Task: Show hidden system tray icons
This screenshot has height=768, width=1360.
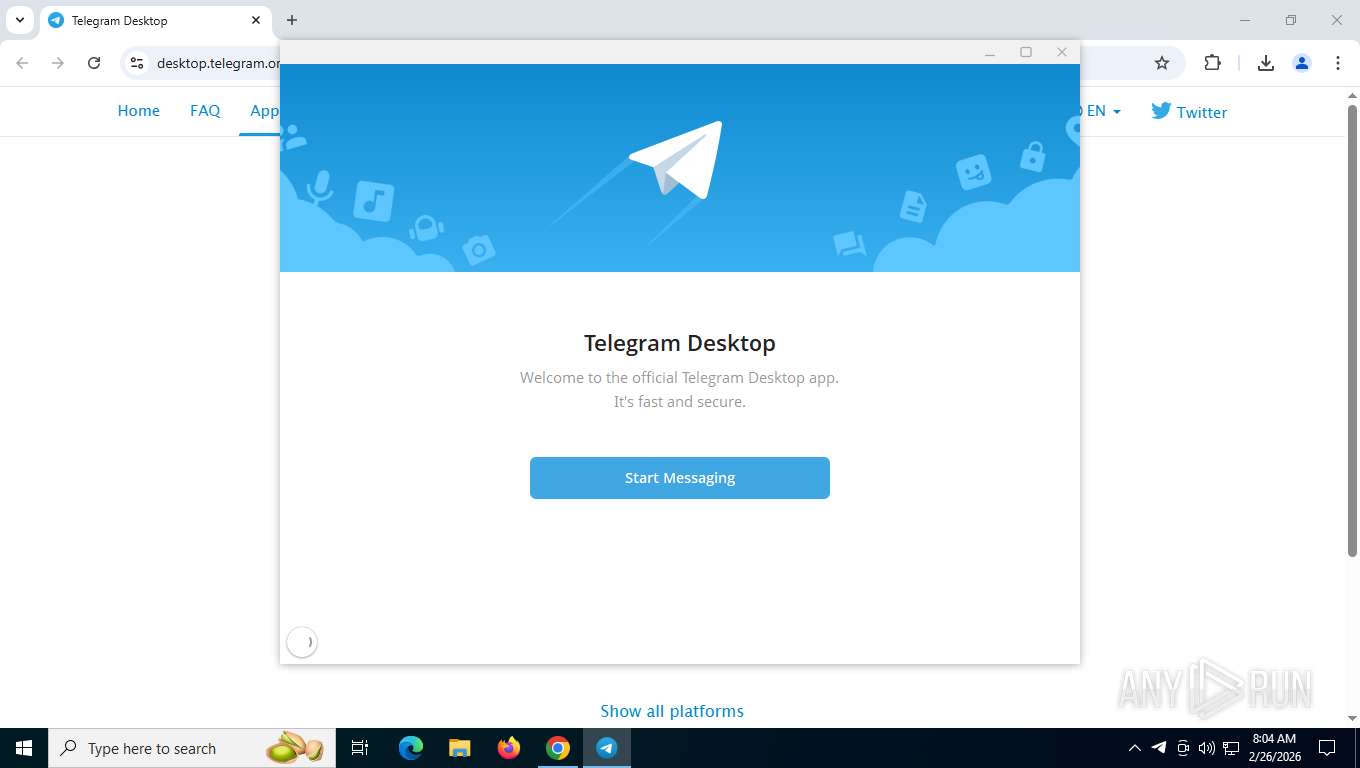Action: [1134, 748]
